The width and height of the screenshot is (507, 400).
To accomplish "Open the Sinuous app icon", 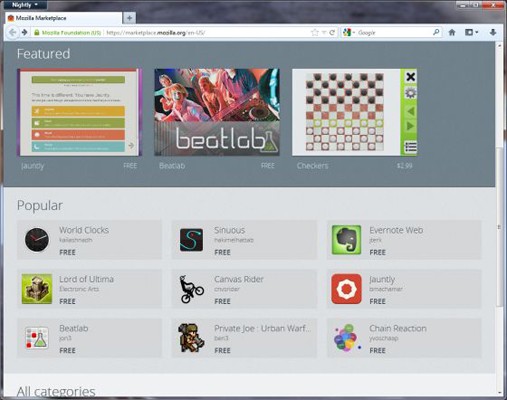I will coord(191,240).
